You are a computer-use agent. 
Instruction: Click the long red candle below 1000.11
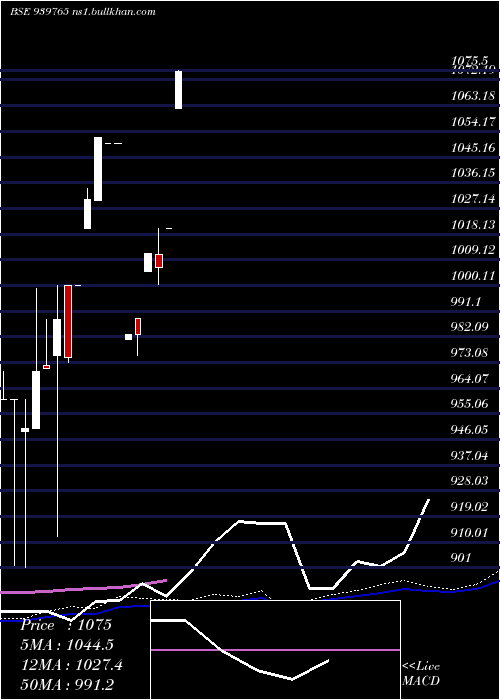point(68,321)
